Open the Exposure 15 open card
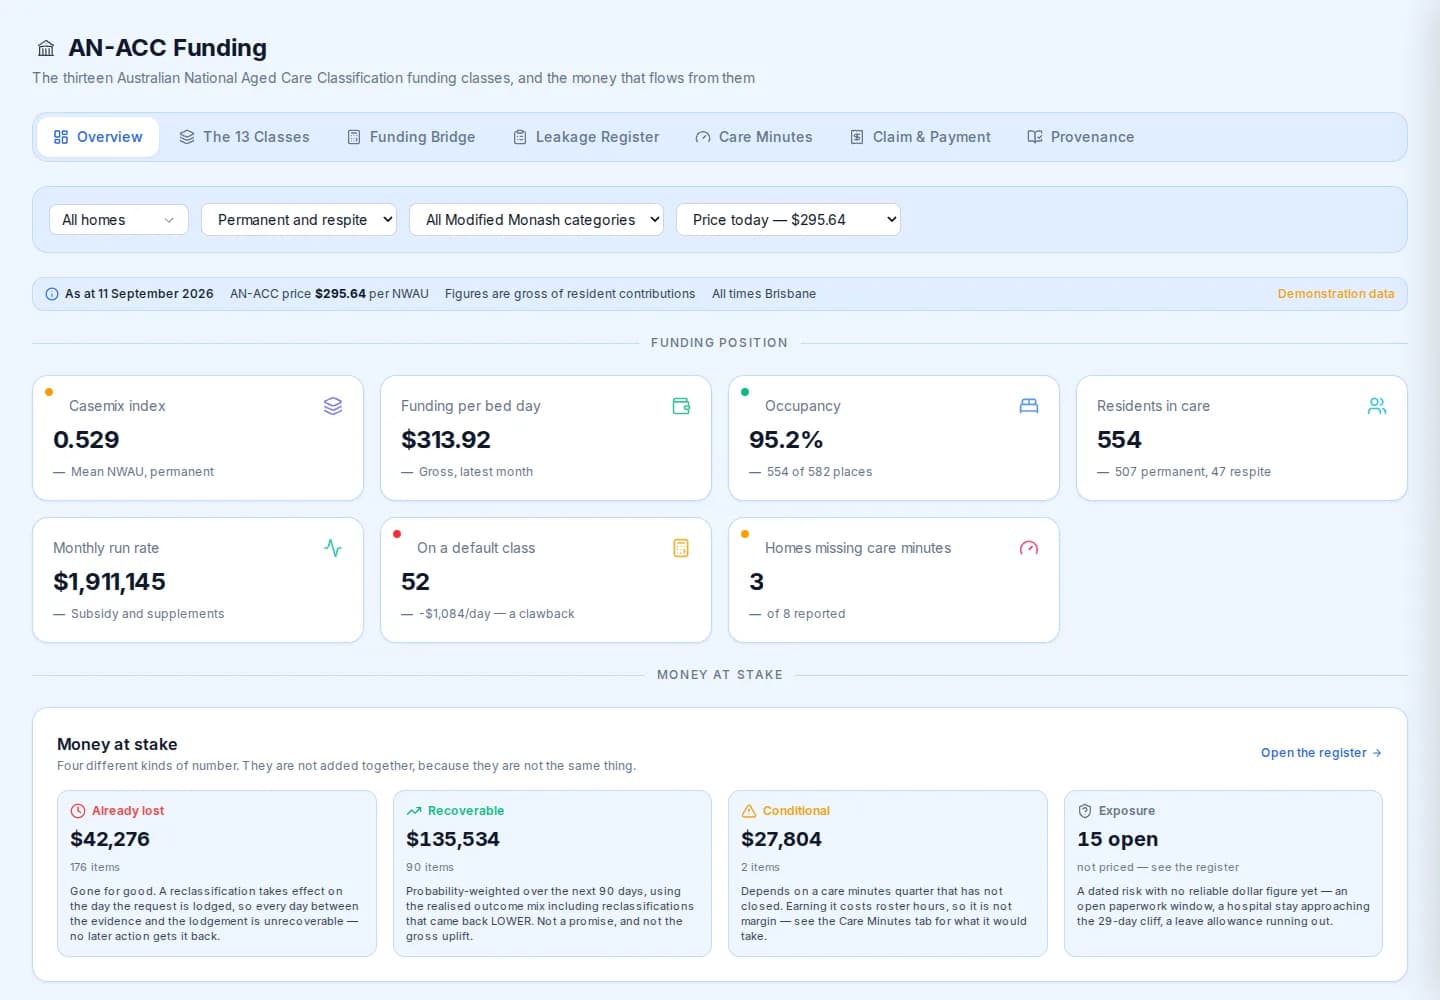The width and height of the screenshot is (1440, 1000). [x=1223, y=874]
